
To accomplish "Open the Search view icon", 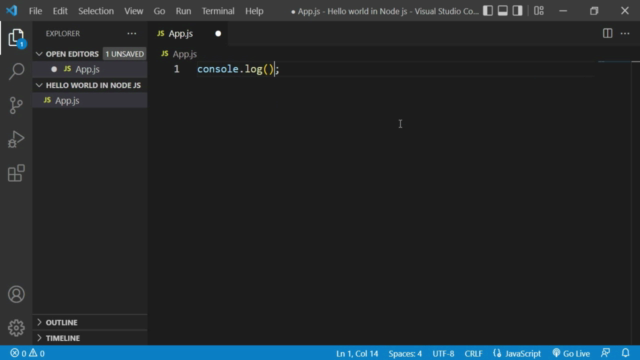I will tap(16, 71).
